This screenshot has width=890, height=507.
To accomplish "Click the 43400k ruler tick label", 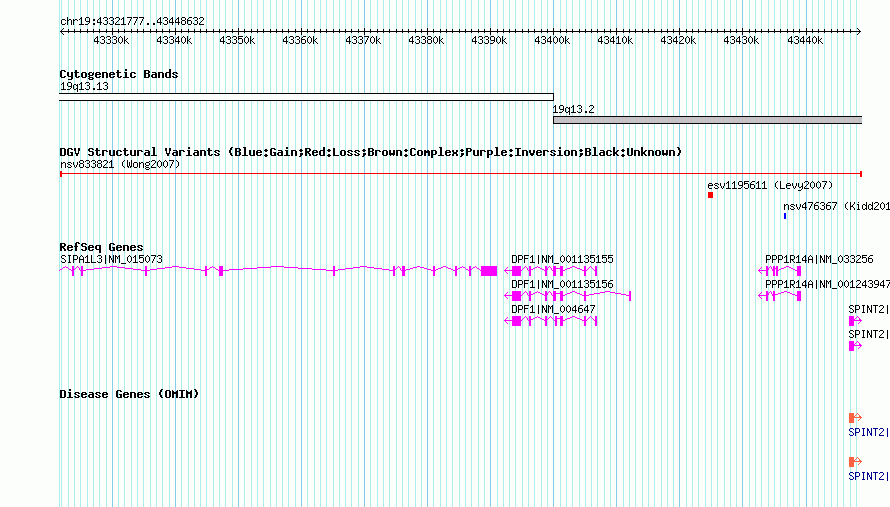I will click(x=552, y=40).
